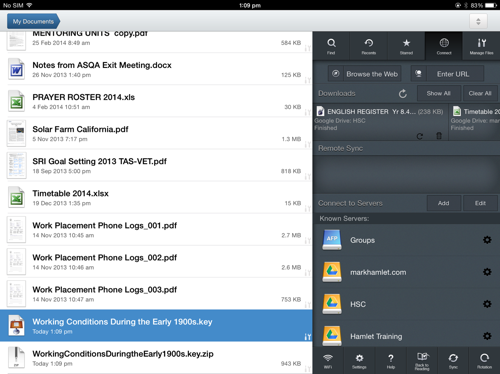
Task: Open the MENTORING UNITS copy.pdf file
Action: tap(156, 42)
